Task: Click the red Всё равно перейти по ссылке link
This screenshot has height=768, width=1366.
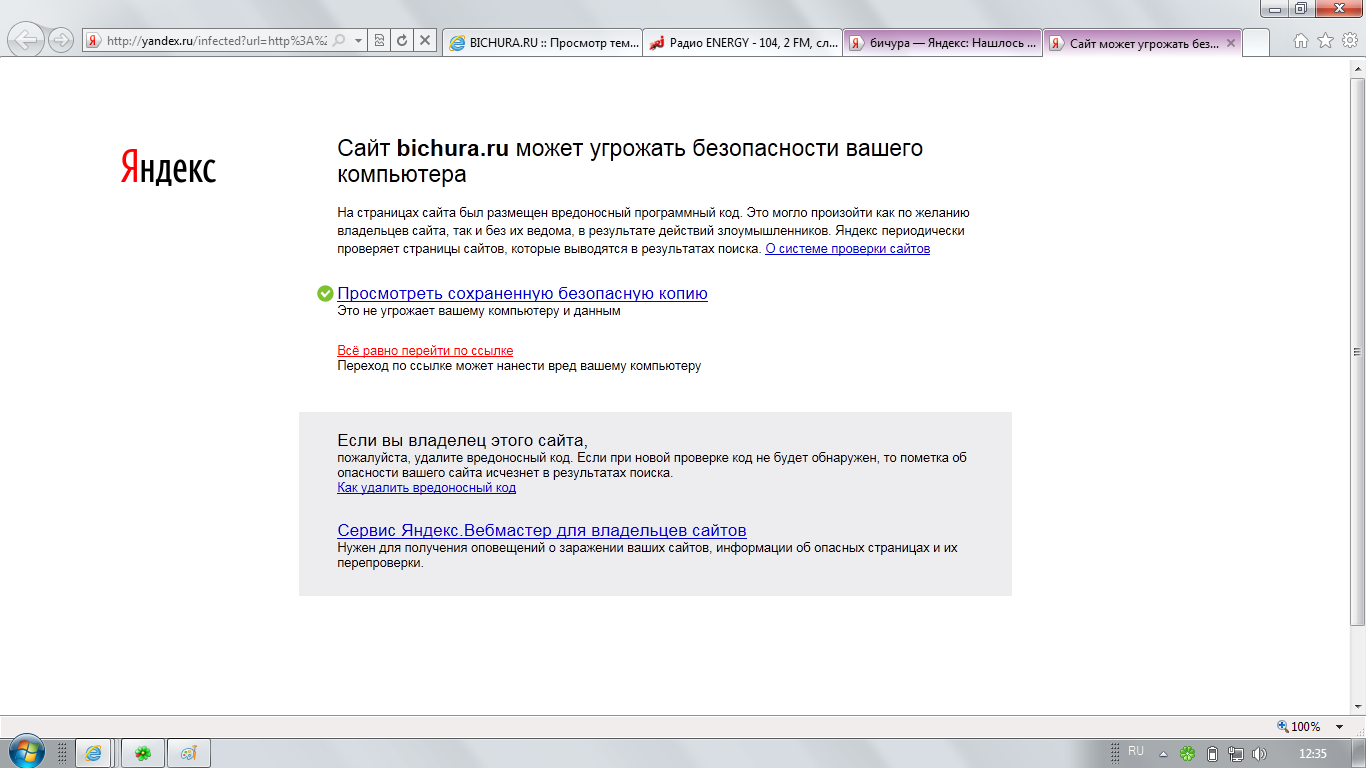Action: pyautogui.click(x=425, y=351)
